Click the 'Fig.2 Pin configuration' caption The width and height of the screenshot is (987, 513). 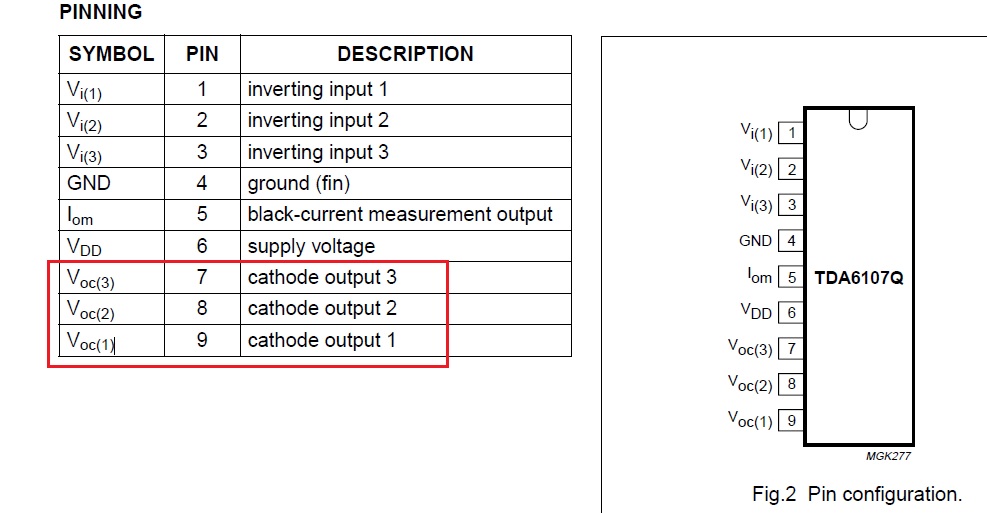pyautogui.click(x=856, y=494)
